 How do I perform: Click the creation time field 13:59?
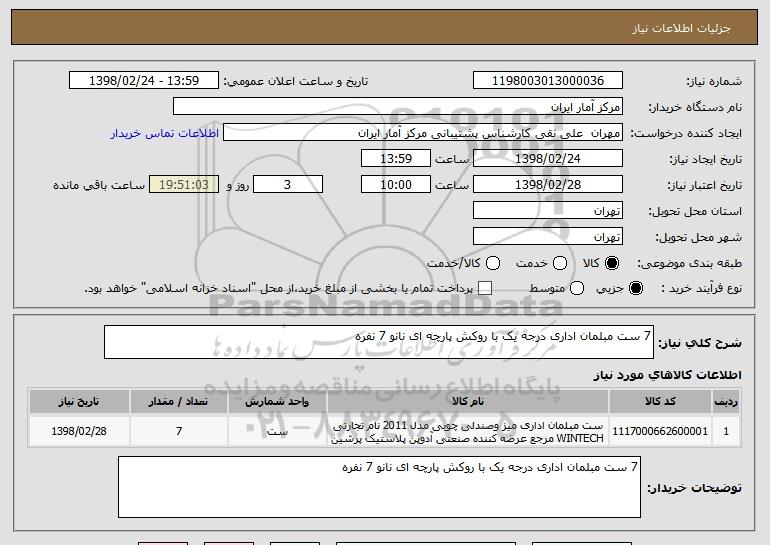(x=396, y=159)
